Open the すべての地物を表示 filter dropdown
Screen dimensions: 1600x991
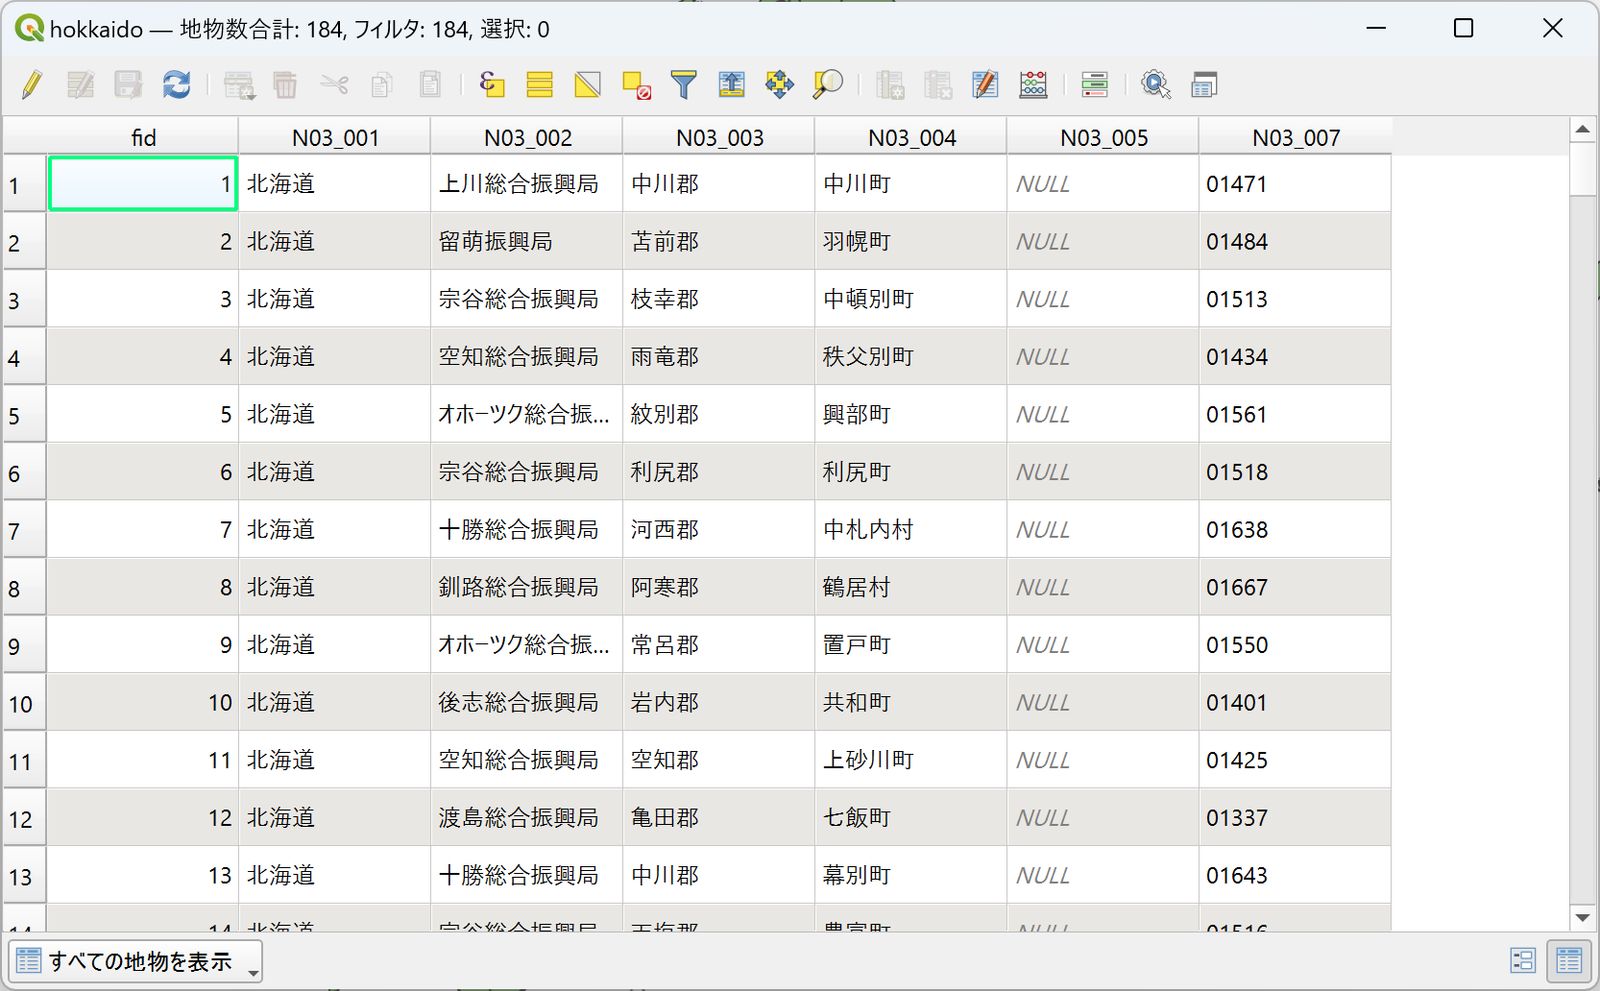(x=135, y=961)
